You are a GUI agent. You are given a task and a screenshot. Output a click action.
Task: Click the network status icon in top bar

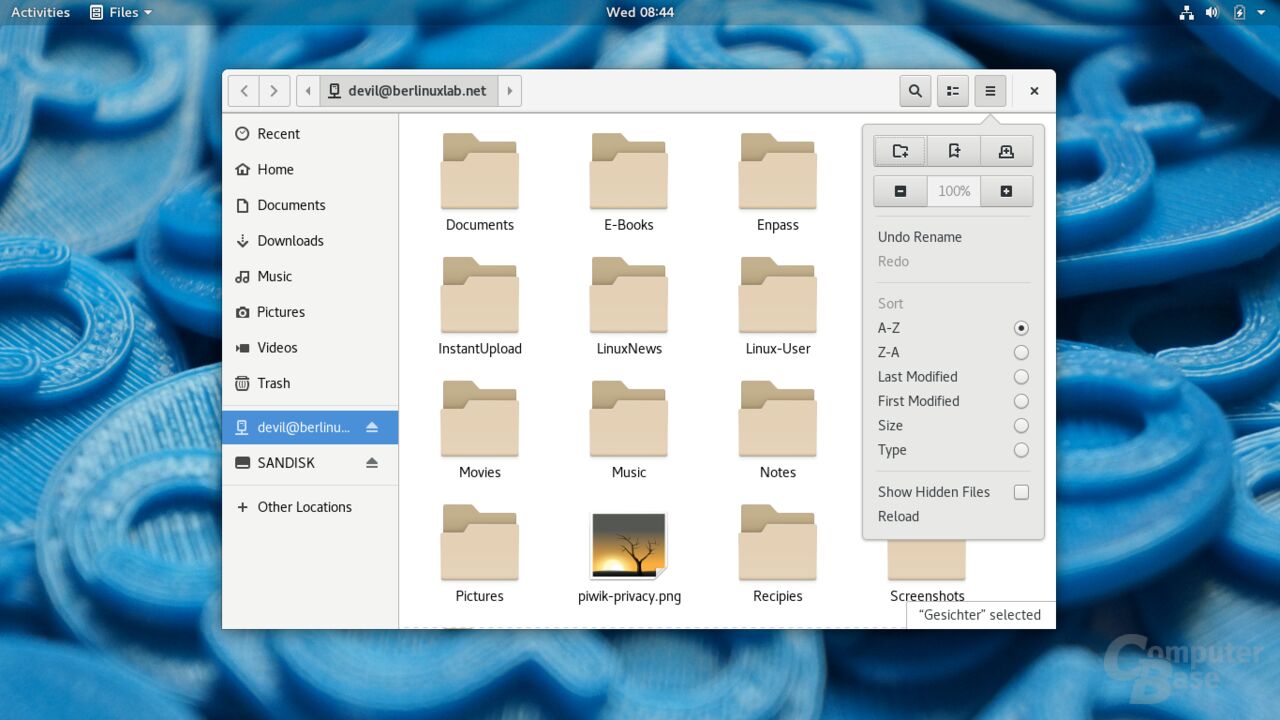(x=1186, y=12)
